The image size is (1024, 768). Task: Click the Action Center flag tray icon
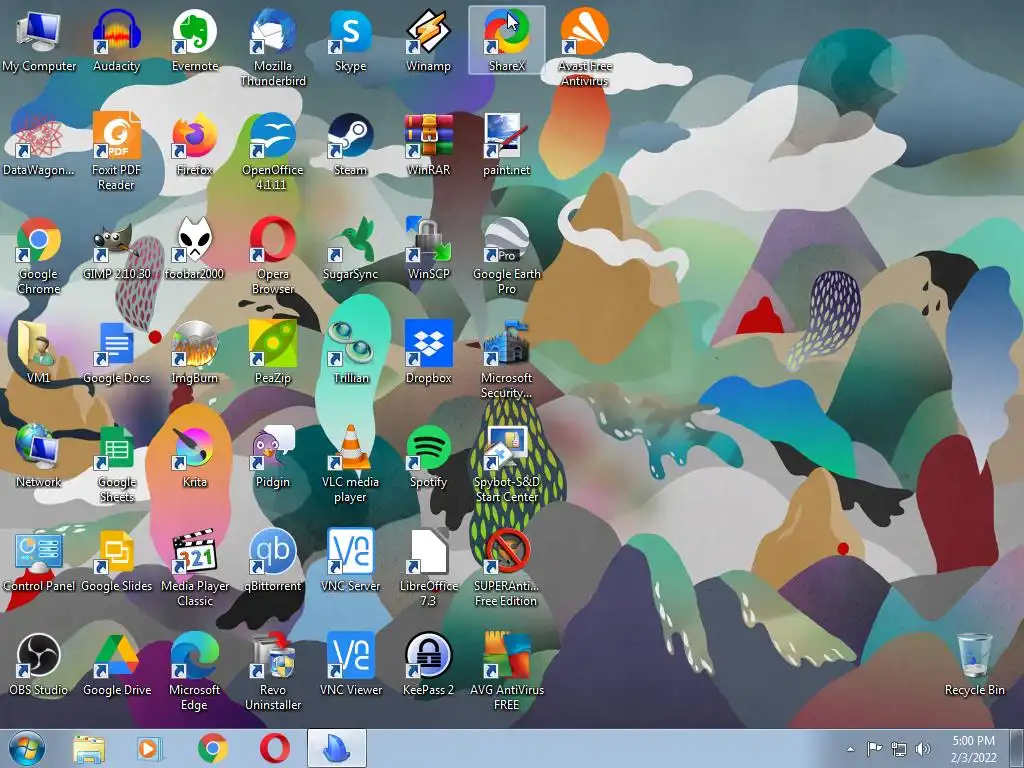pos(874,749)
